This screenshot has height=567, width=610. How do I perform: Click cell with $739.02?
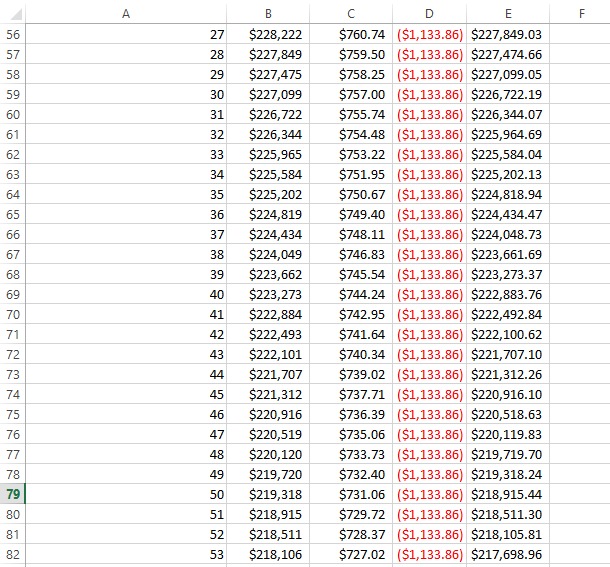[x=351, y=374]
